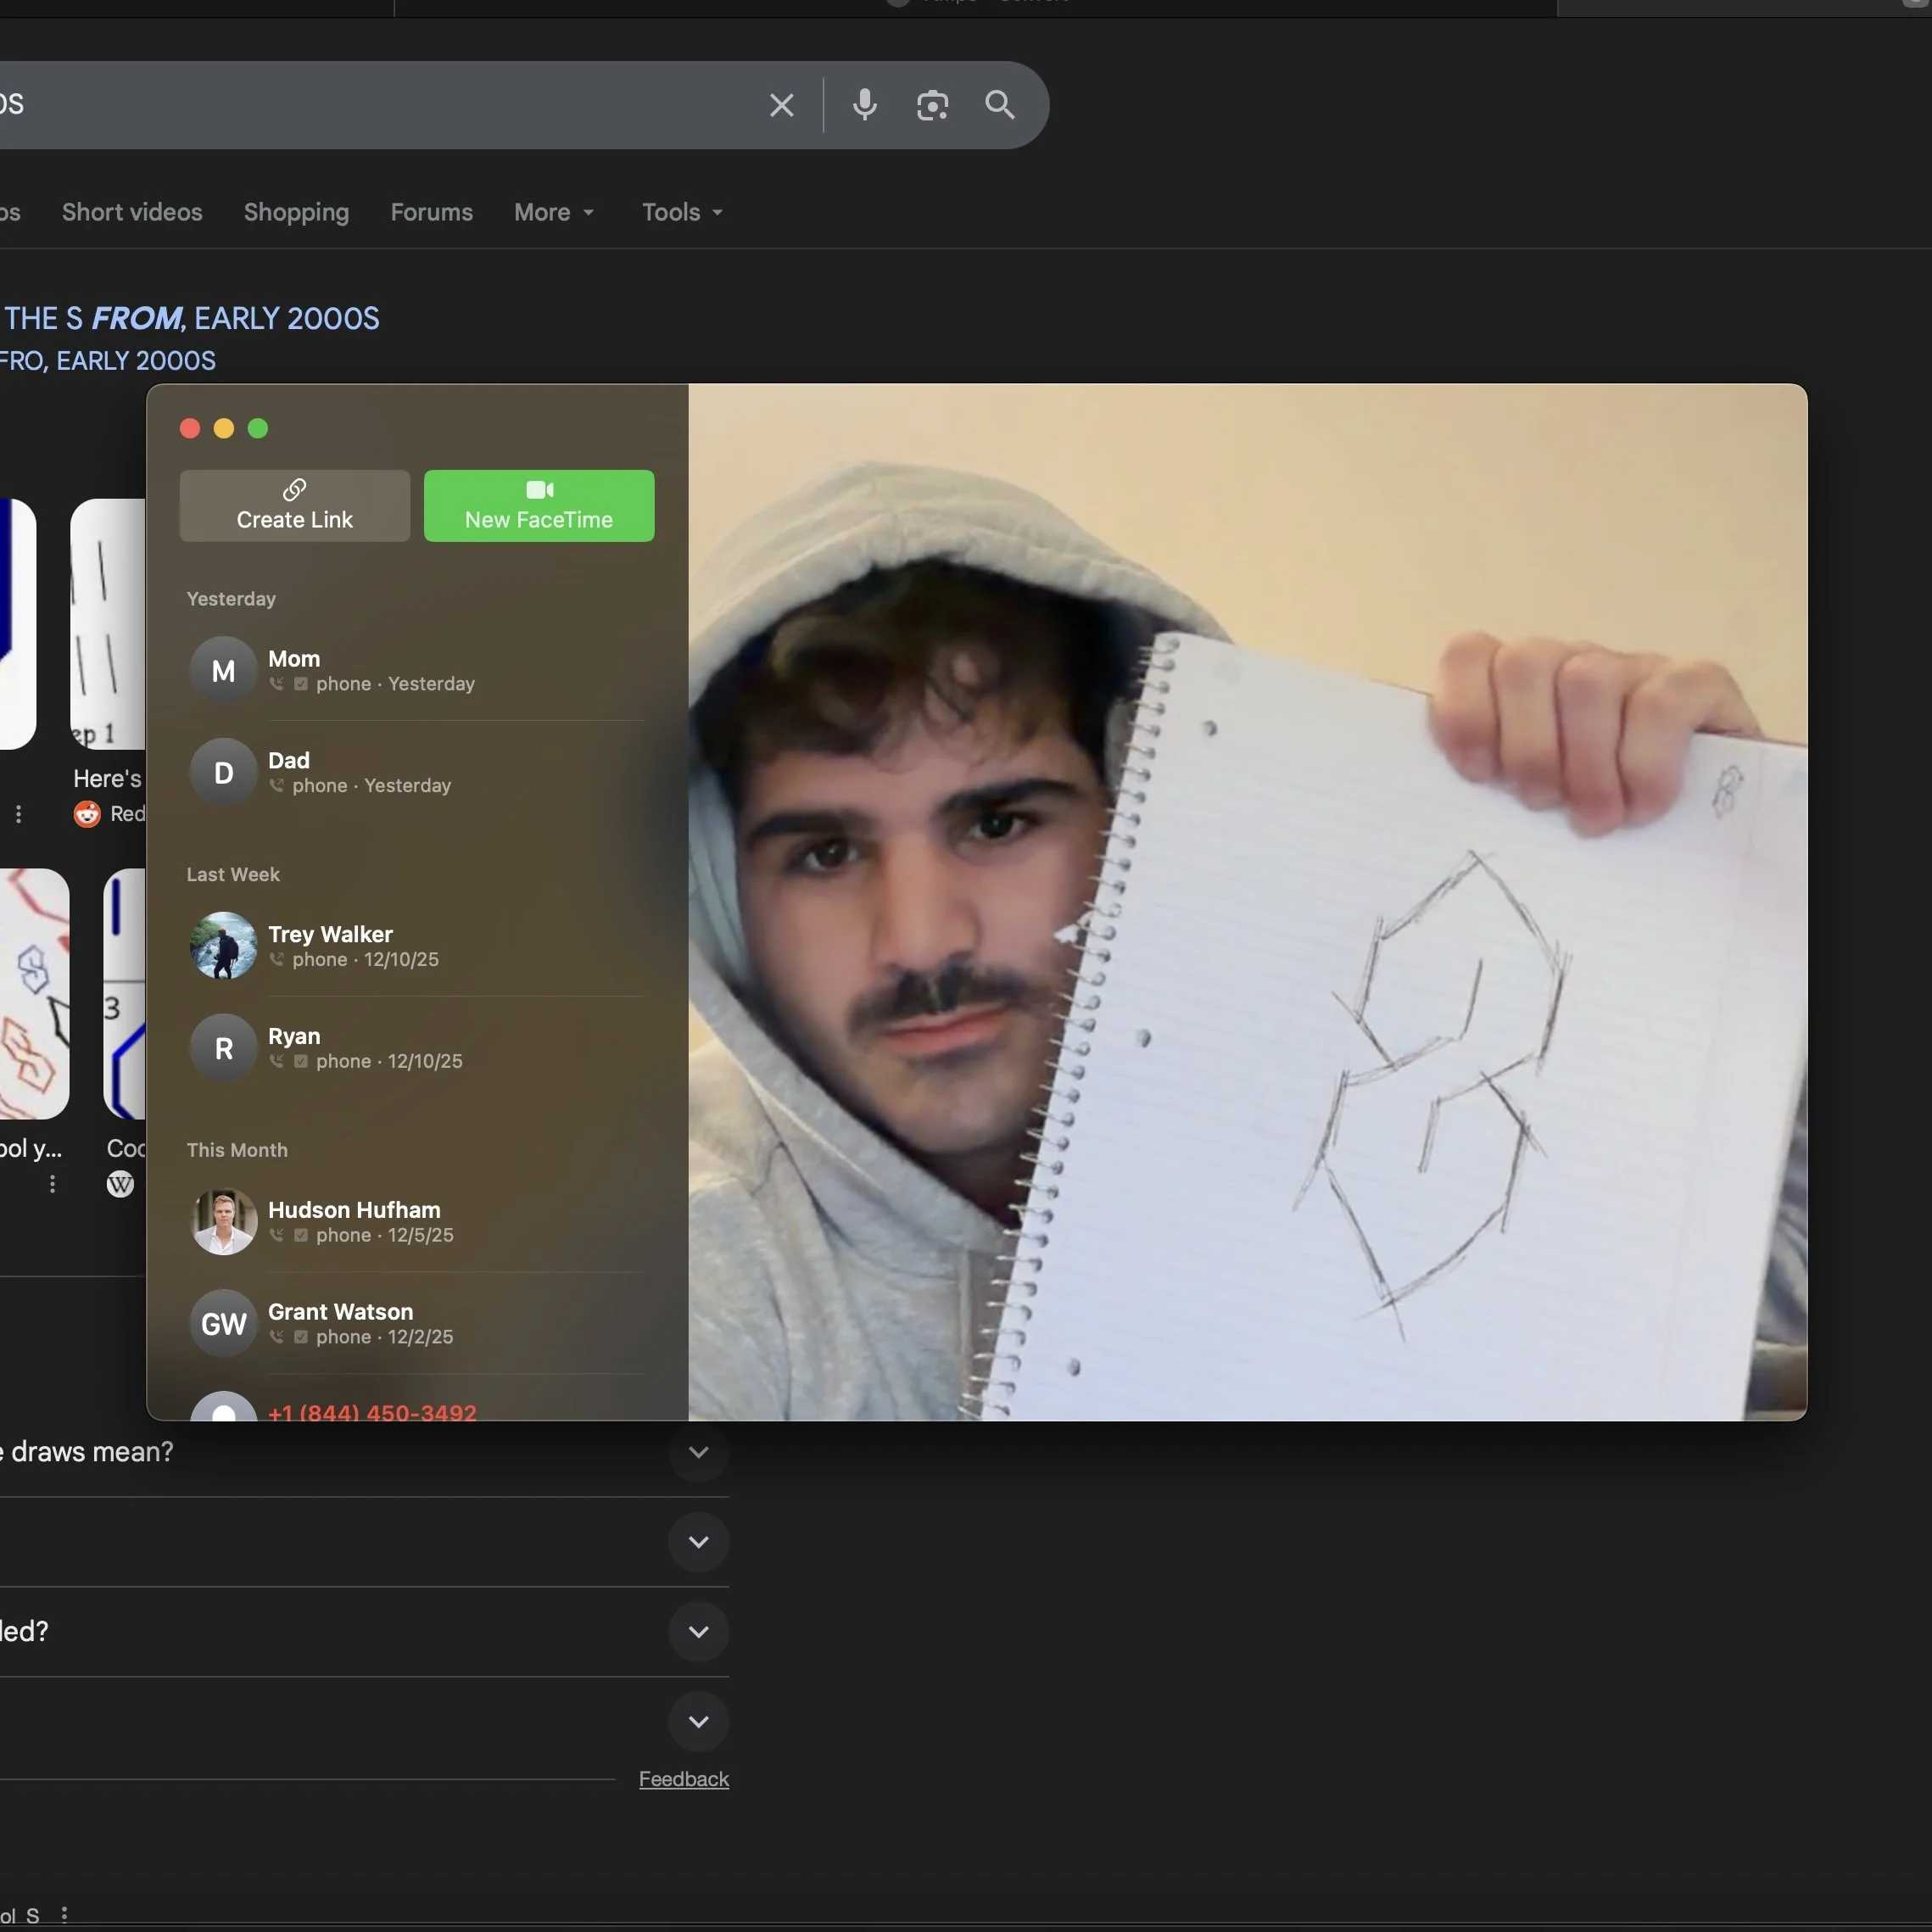Switch to the Forums tab
This screenshot has width=1932, height=1932.
point(431,212)
